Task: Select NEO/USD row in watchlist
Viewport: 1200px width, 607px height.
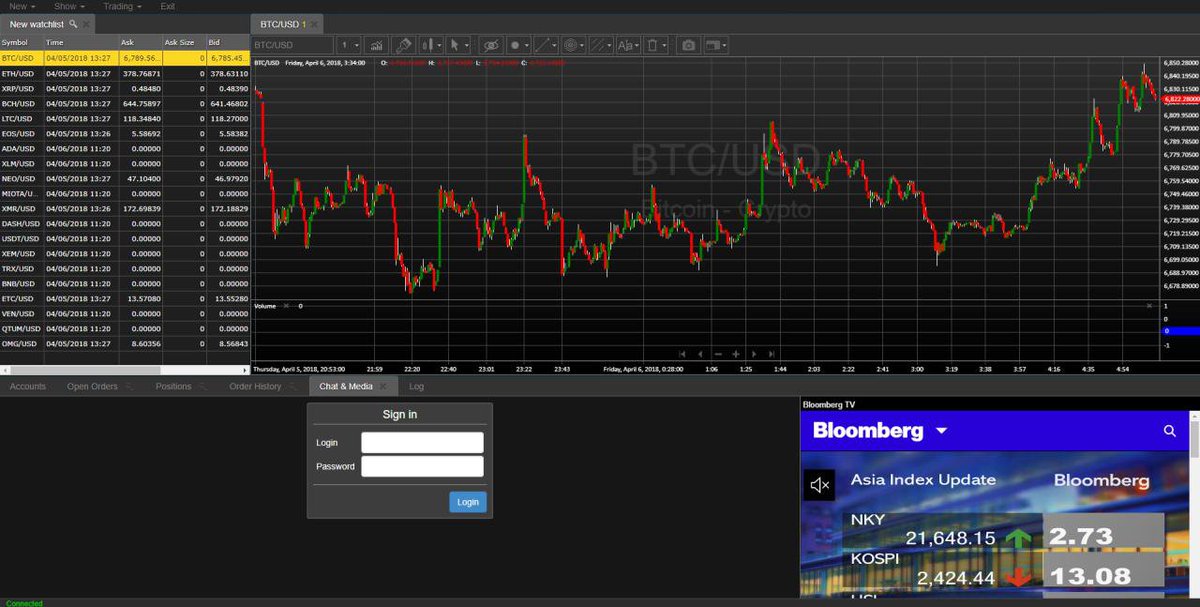Action: tap(125, 178)
